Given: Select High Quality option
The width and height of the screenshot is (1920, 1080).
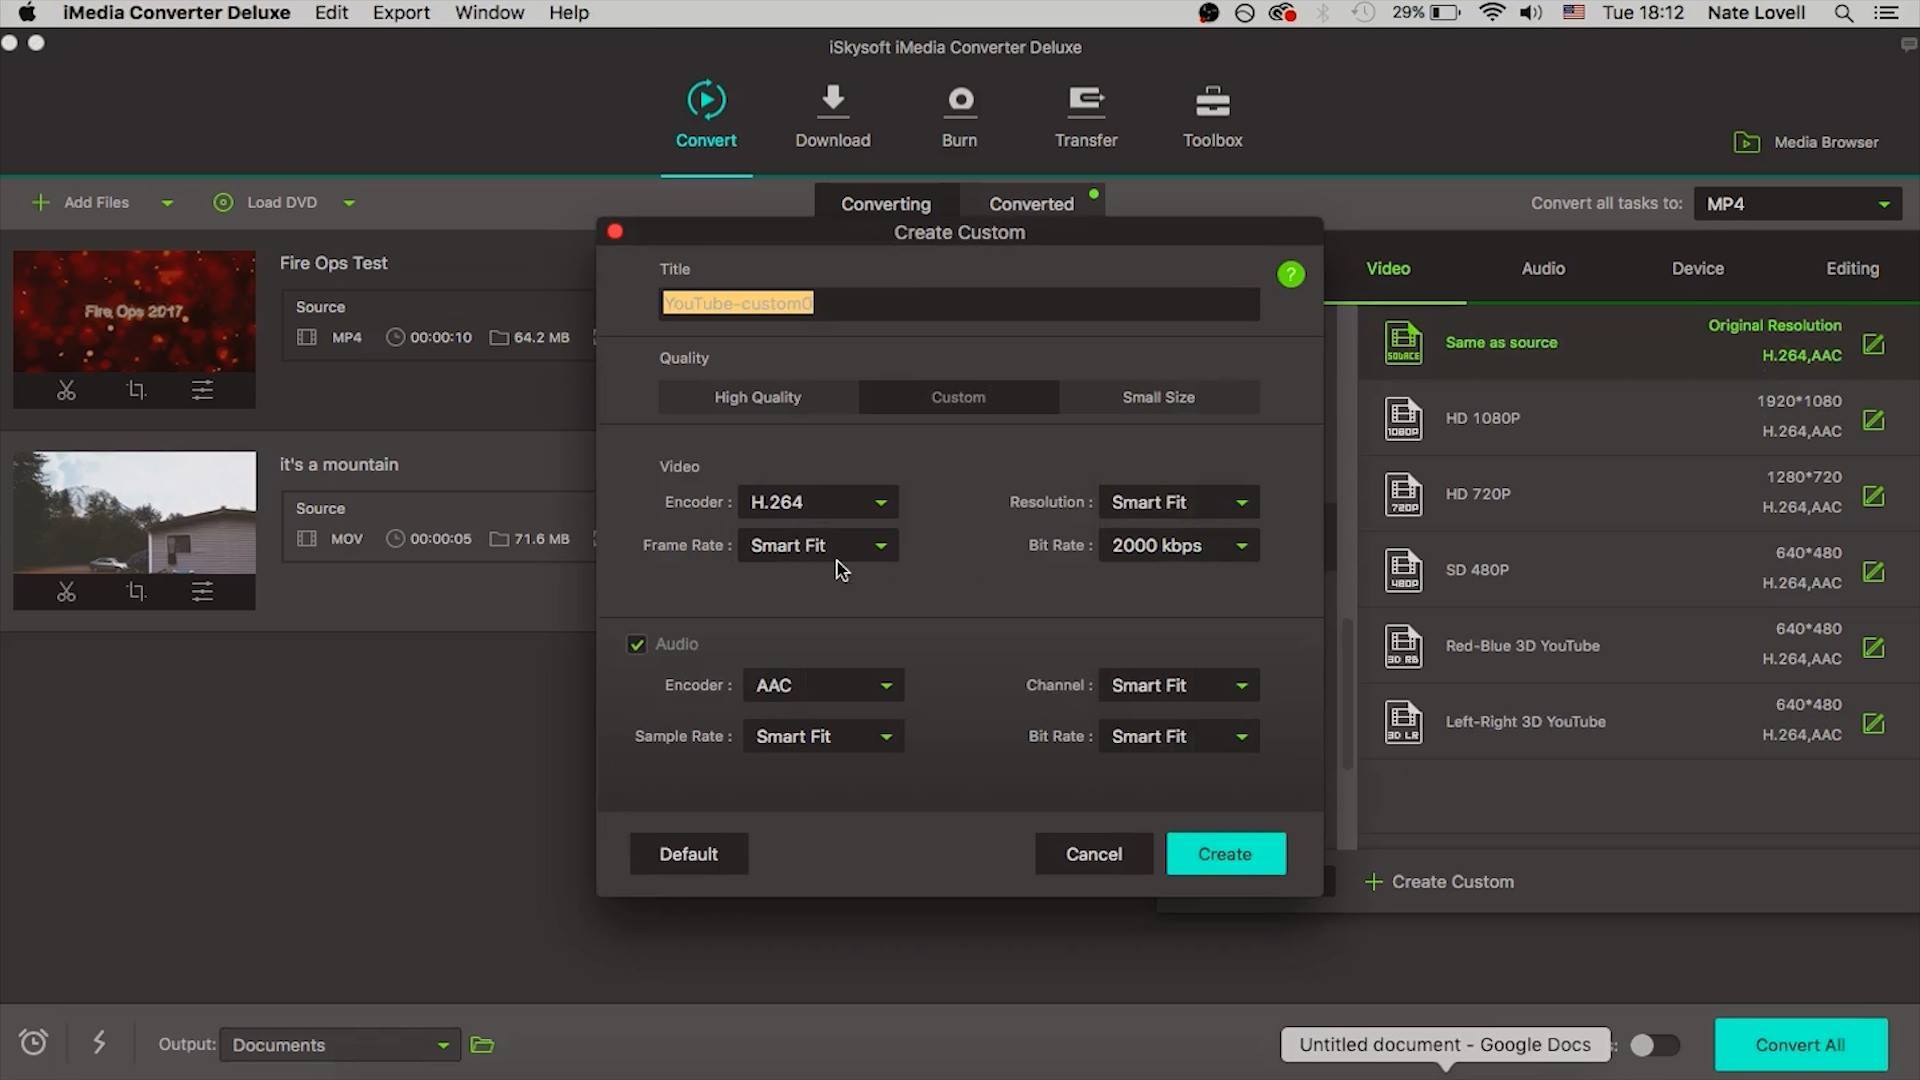Looking at the screenshot, I should 758,397.
